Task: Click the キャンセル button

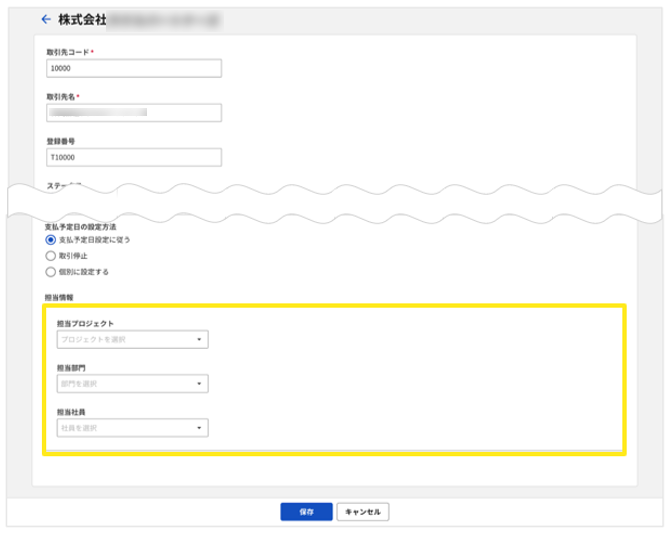Action: (362, 511)
